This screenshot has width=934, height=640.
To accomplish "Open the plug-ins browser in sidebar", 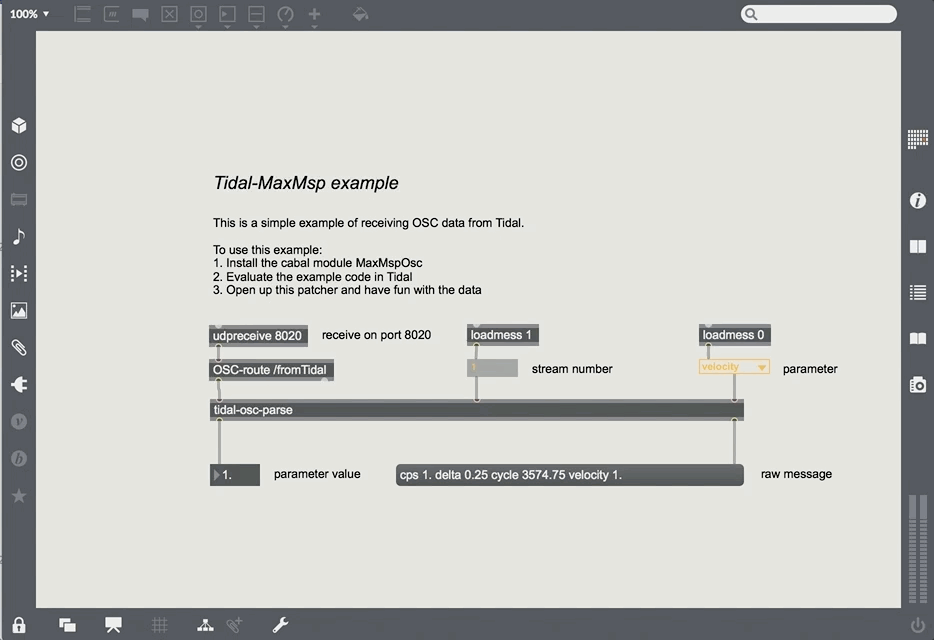I will tap(19, 384).
